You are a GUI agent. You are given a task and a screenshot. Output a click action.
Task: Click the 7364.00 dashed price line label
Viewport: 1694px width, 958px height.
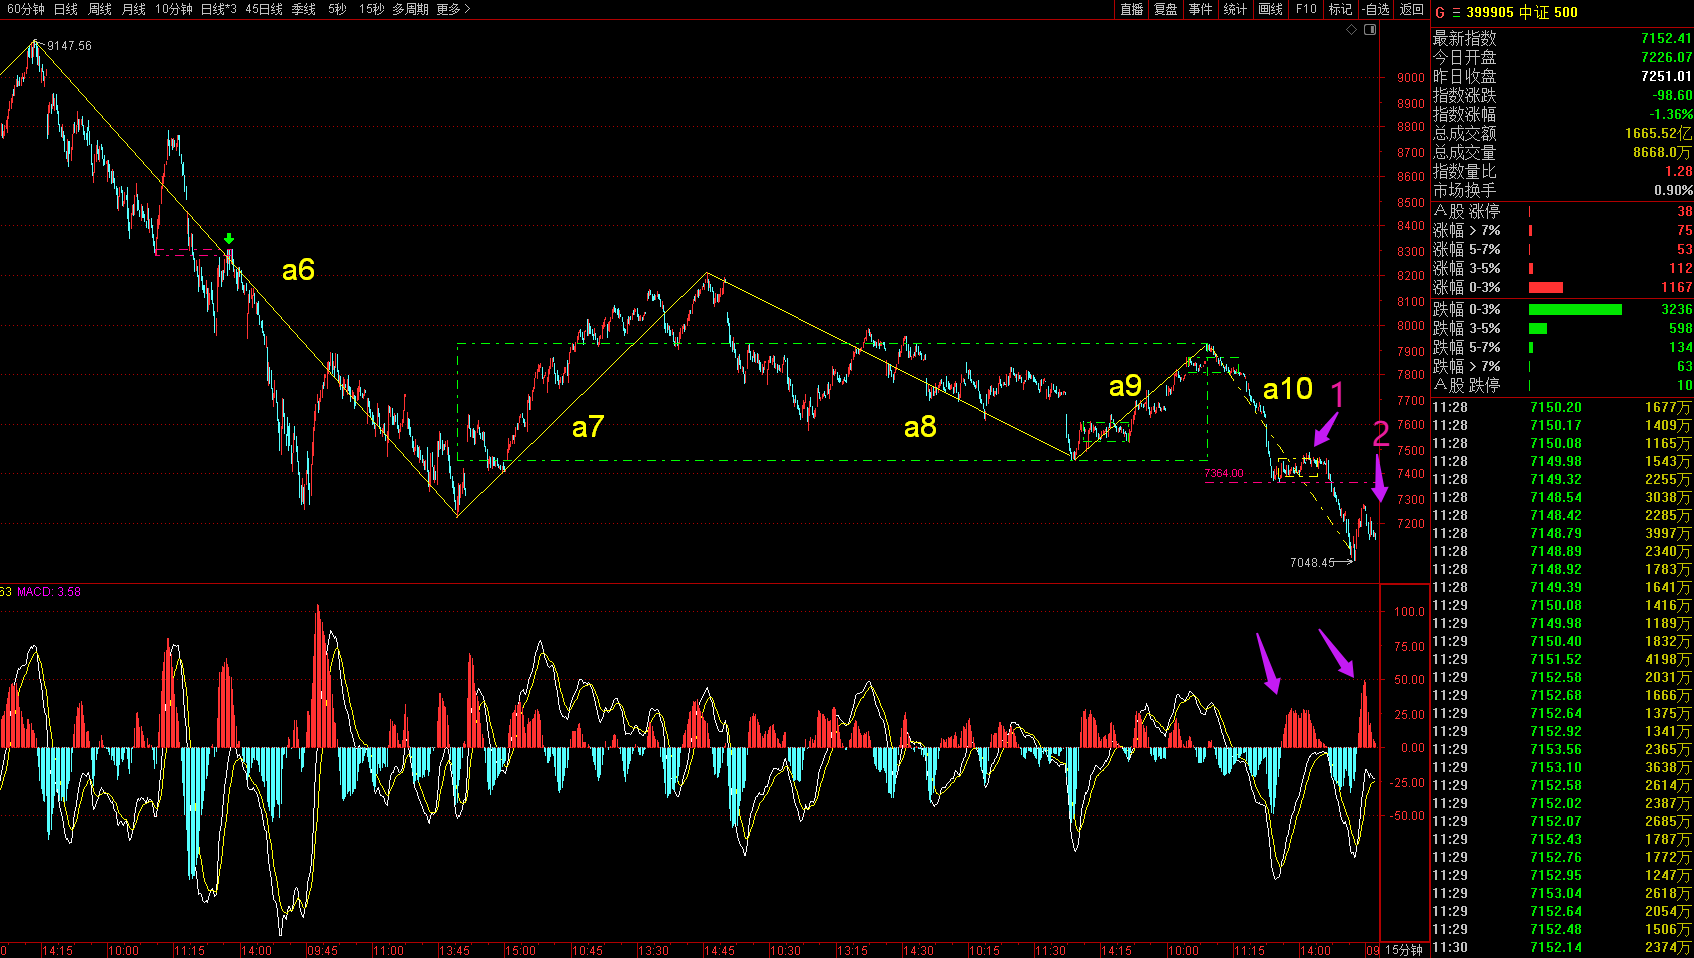(x=1224, y=474)
